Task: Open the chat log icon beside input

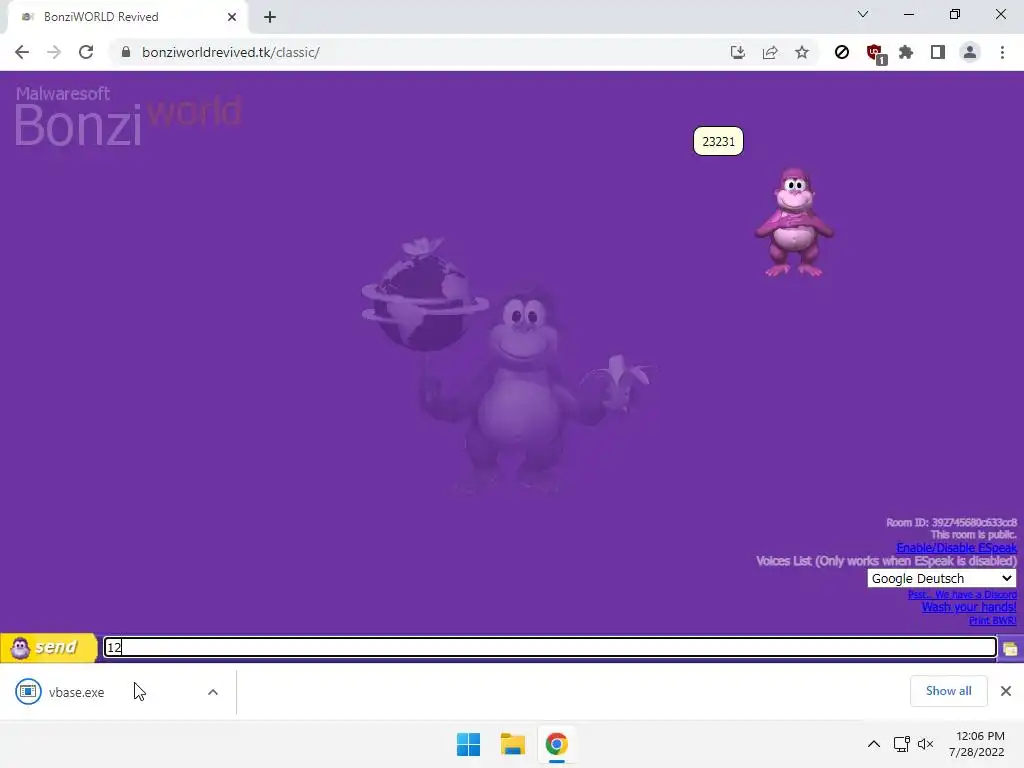Action: (1010, 648)
